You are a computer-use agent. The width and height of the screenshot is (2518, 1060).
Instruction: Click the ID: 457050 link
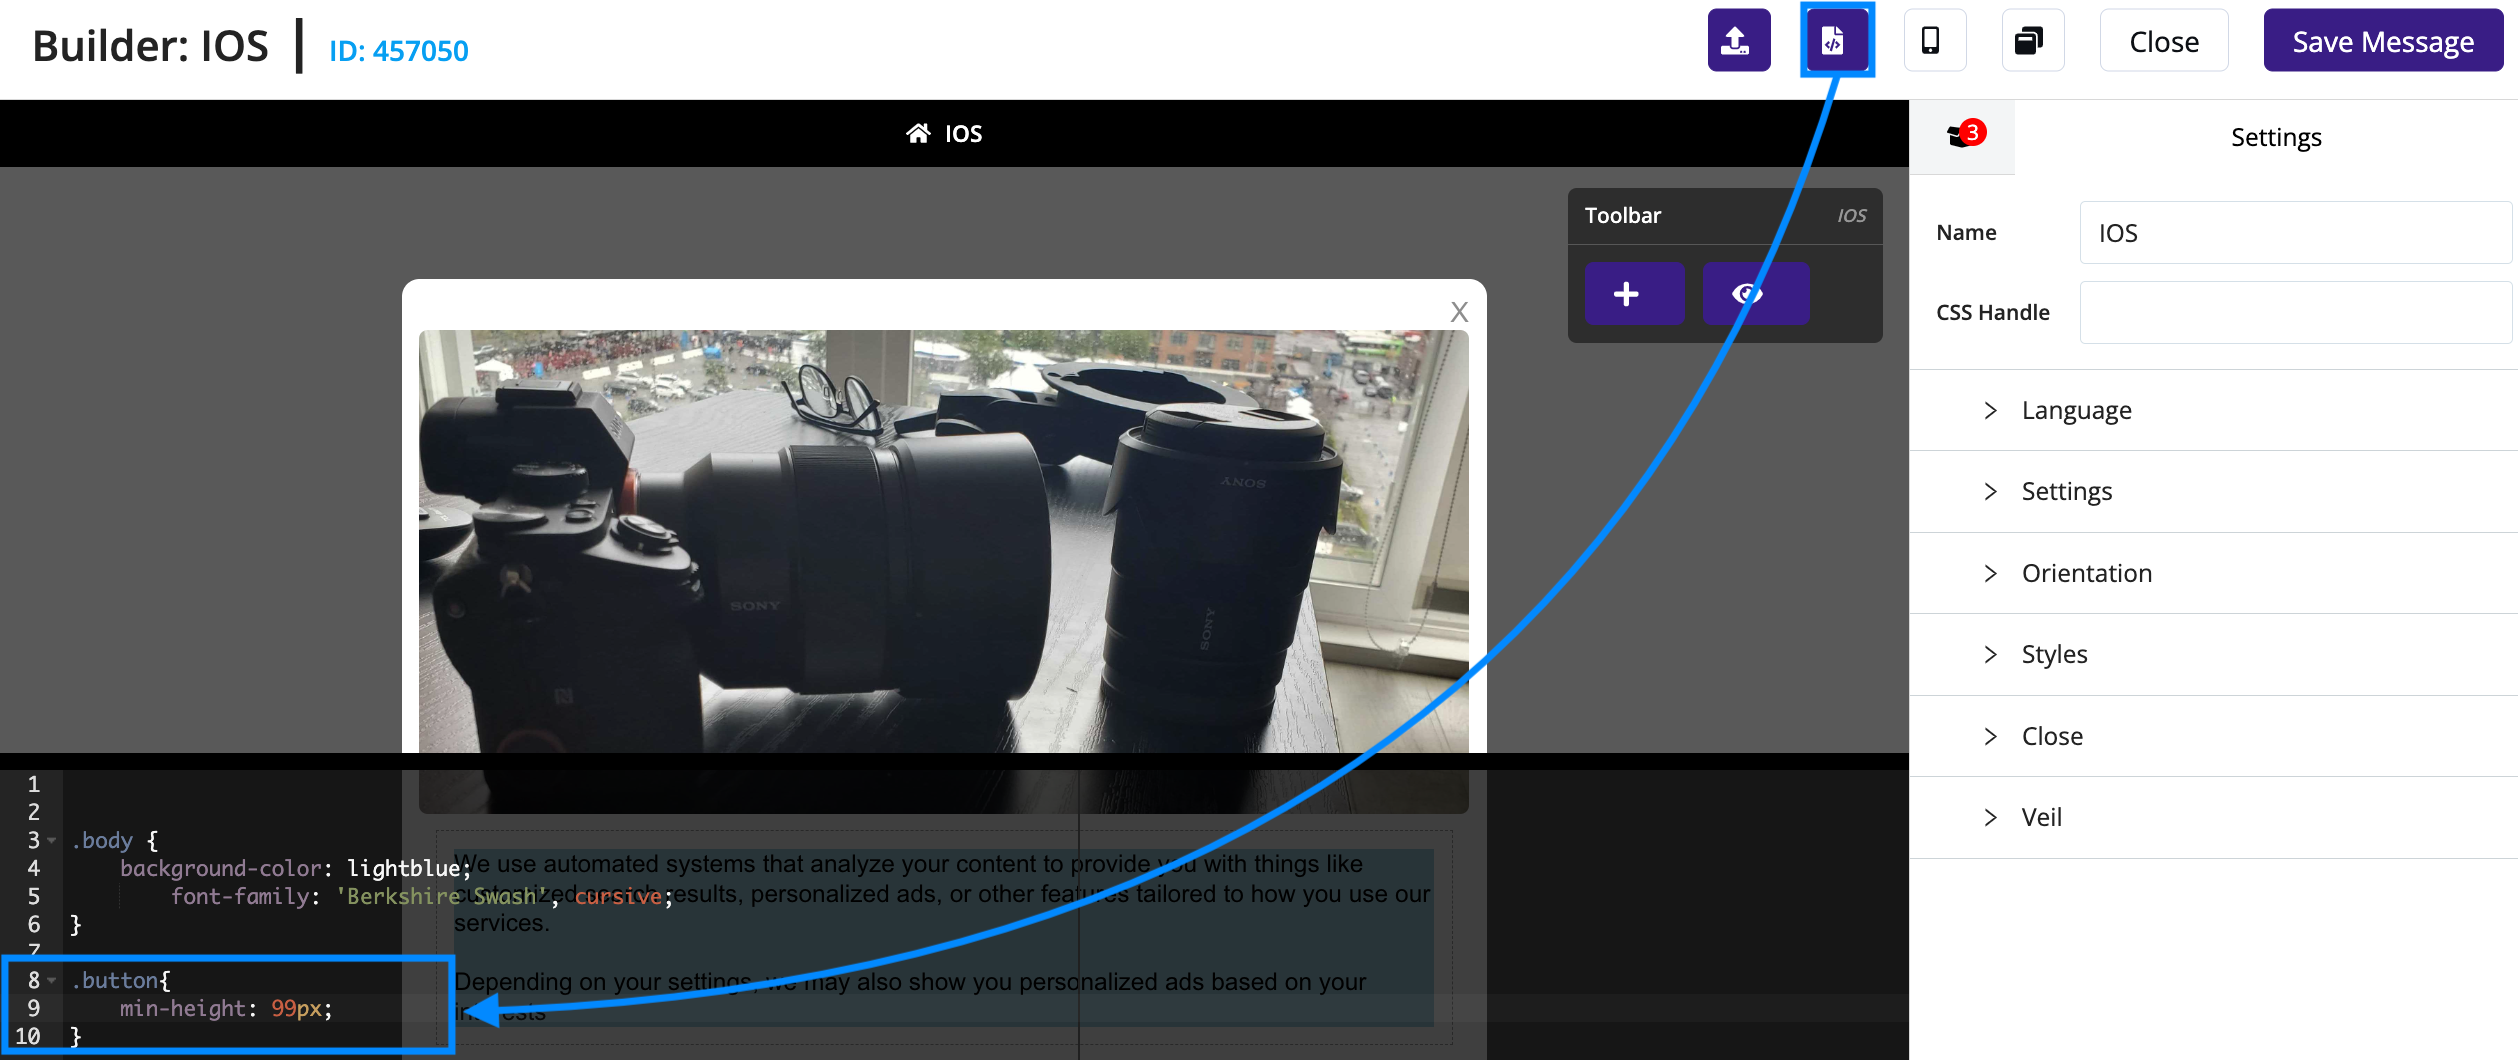(x=399, y=51)
